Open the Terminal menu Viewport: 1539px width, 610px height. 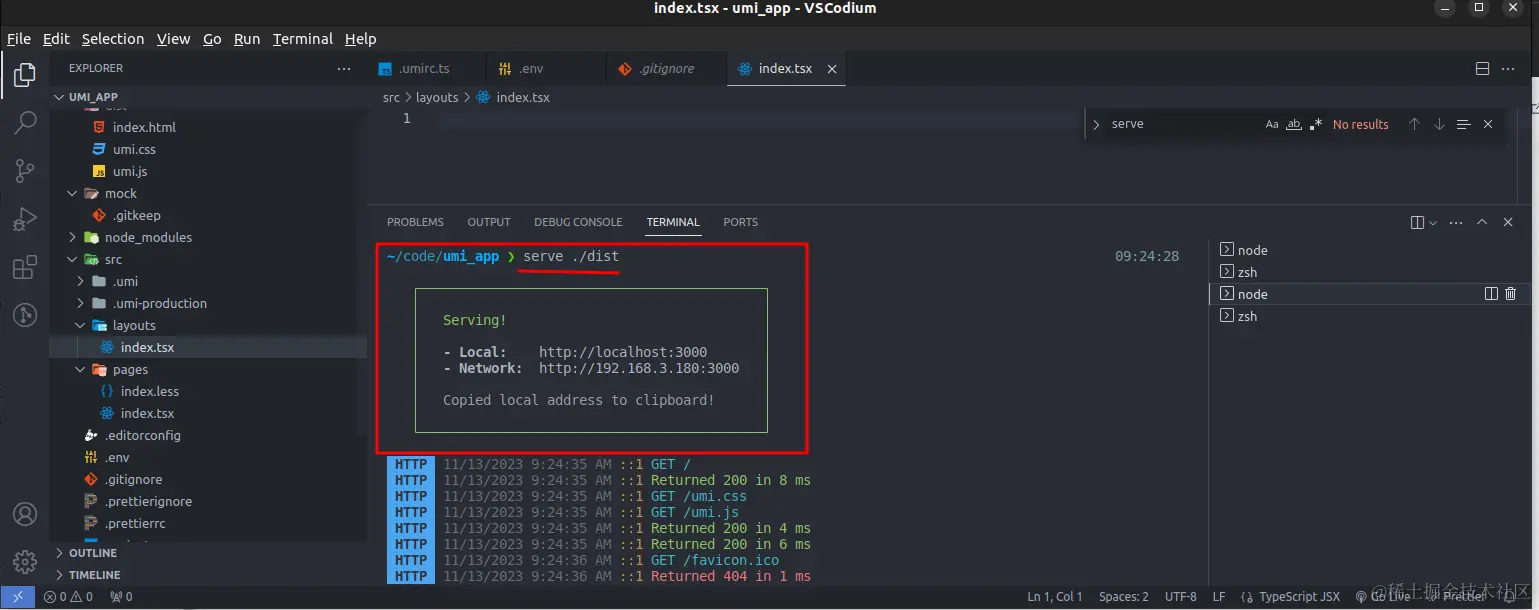coord(303,39)
